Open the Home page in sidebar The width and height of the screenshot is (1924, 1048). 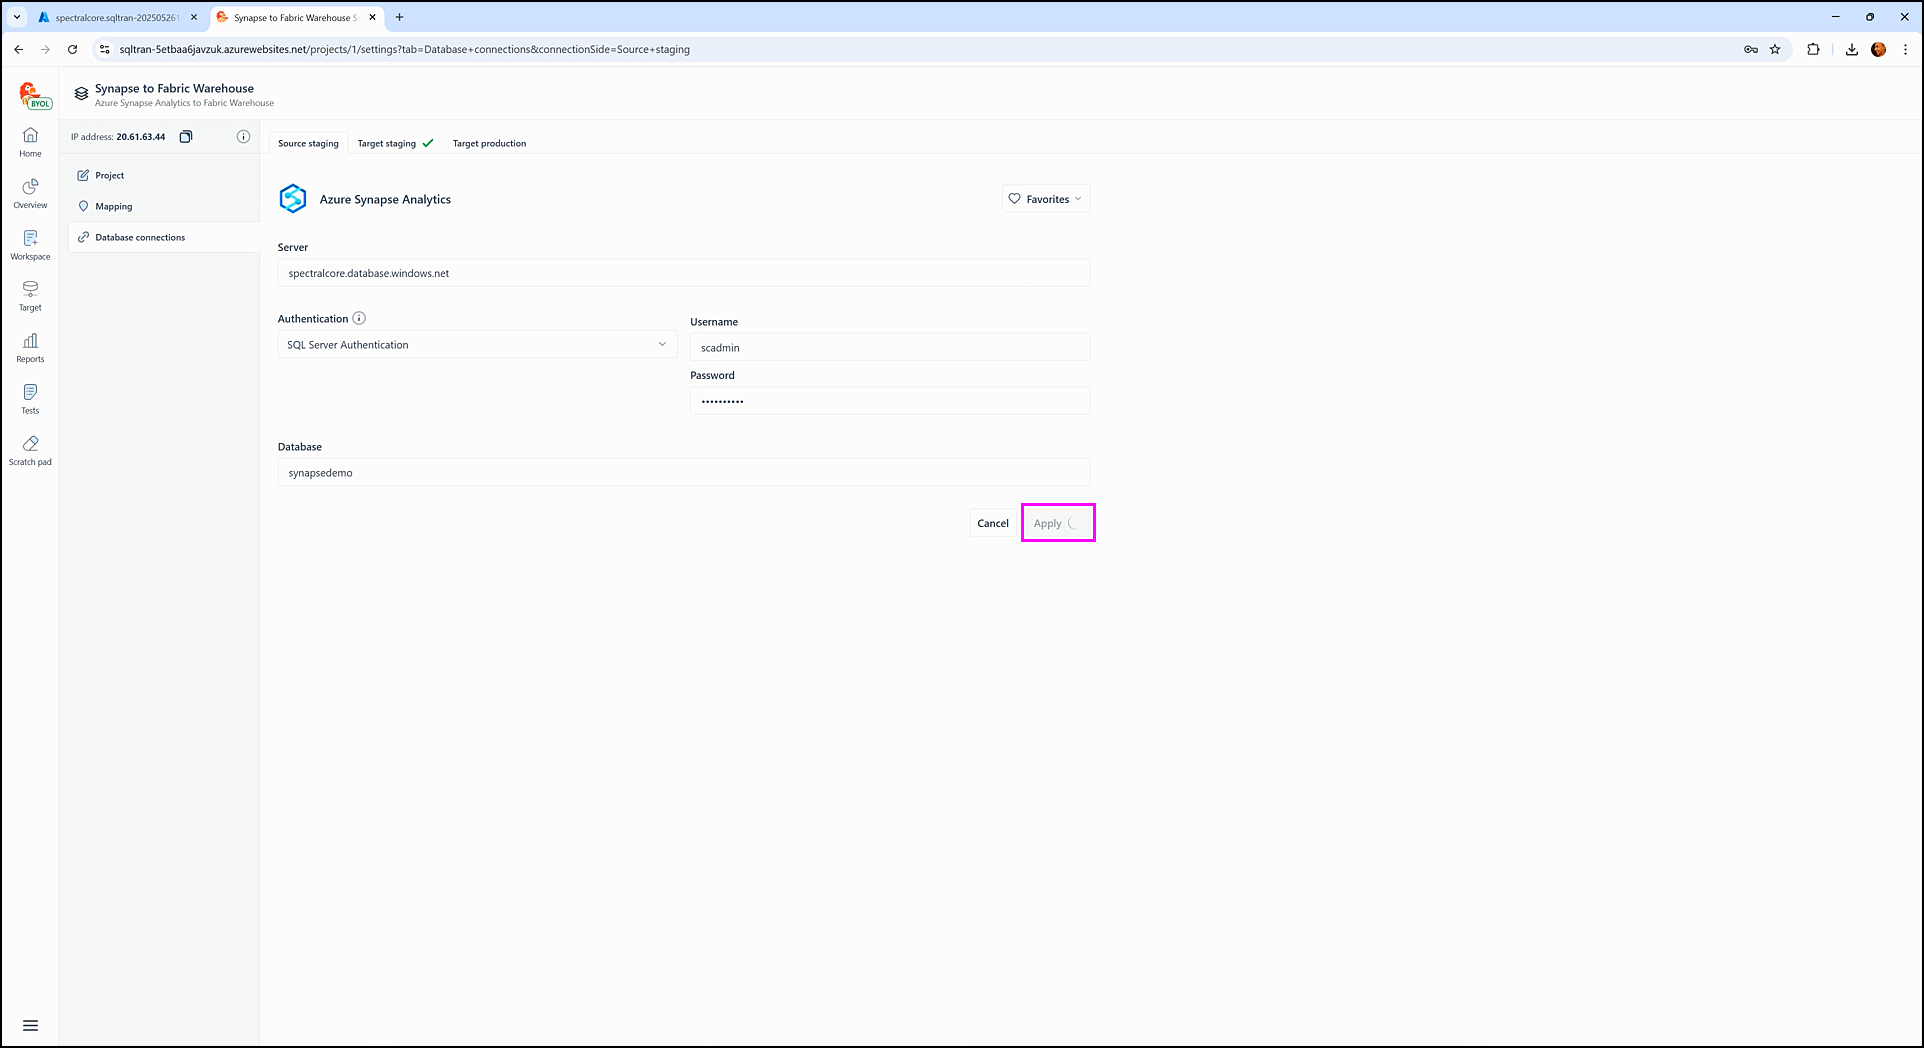click(30, 142)
